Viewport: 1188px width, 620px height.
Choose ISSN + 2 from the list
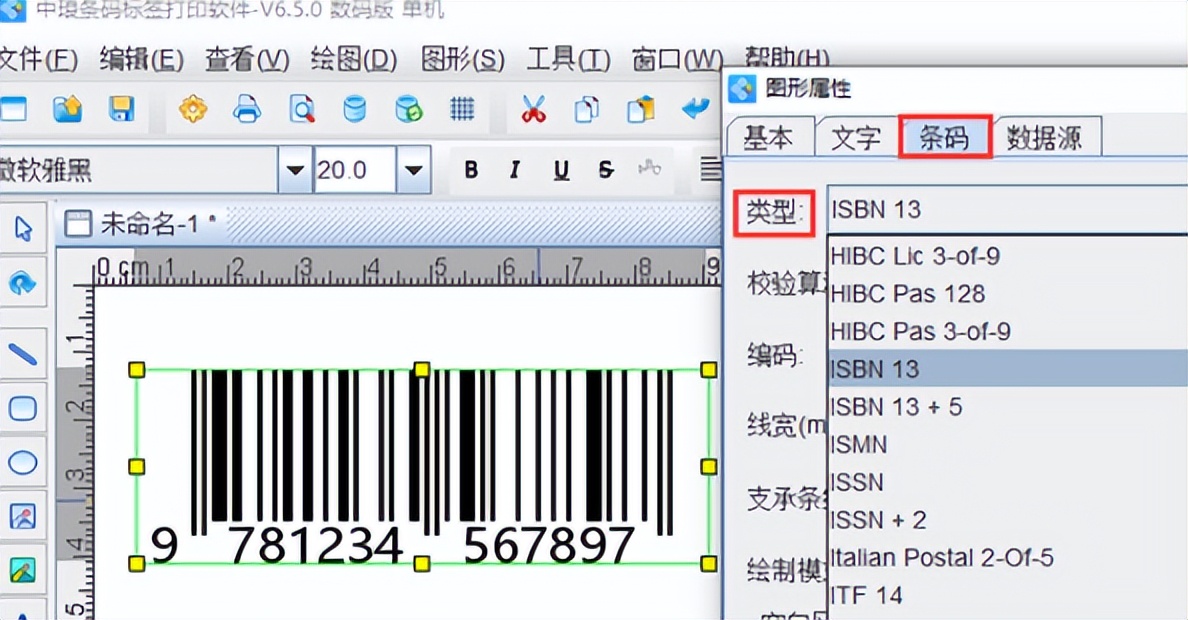click(x=1008, y=520)
